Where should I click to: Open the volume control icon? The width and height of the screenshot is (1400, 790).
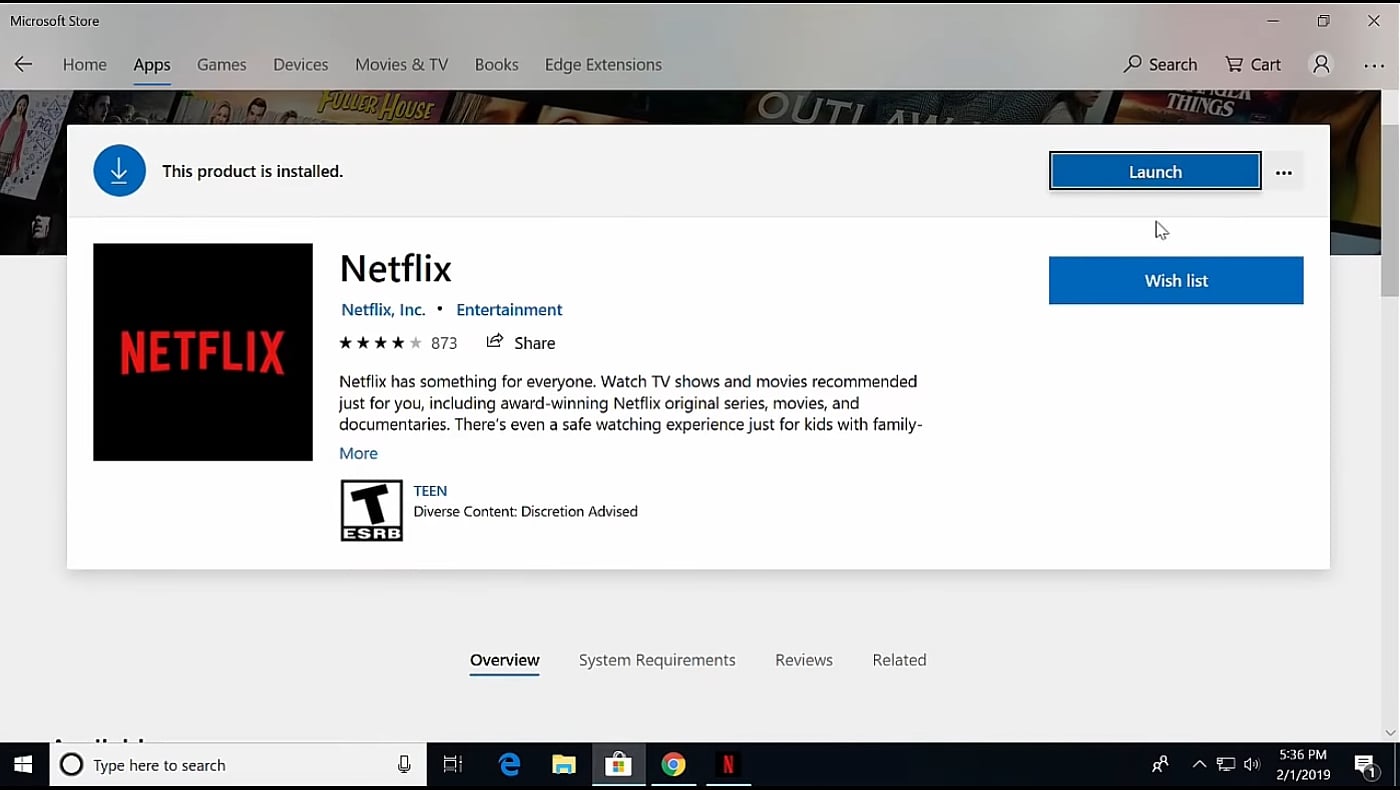click(x=1252, y=765)
